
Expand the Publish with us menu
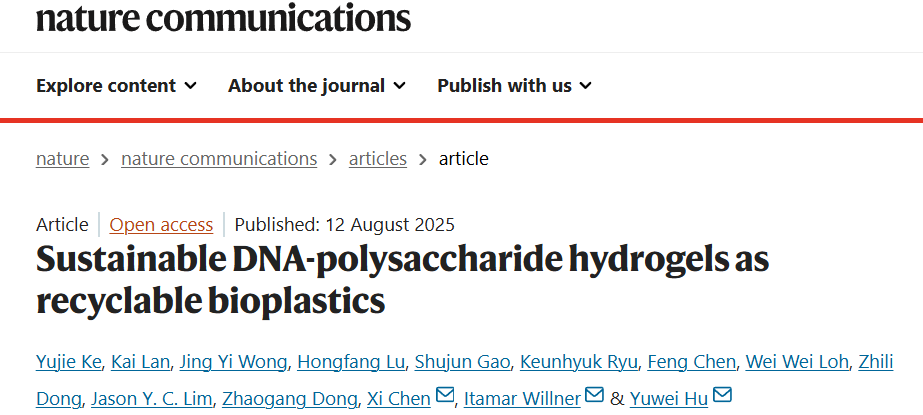click(514, 86)
